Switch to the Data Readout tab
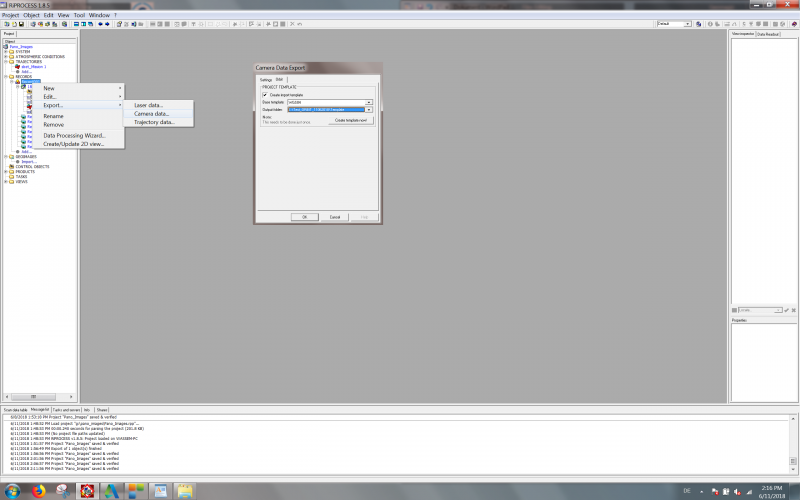The image size is (800, 500). point(768,34)
